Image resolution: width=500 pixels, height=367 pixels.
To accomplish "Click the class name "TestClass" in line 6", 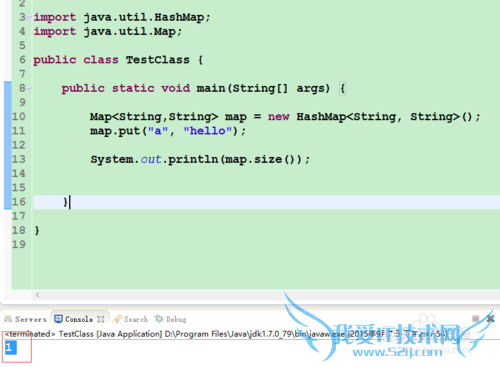I will (x=158, y=60).
